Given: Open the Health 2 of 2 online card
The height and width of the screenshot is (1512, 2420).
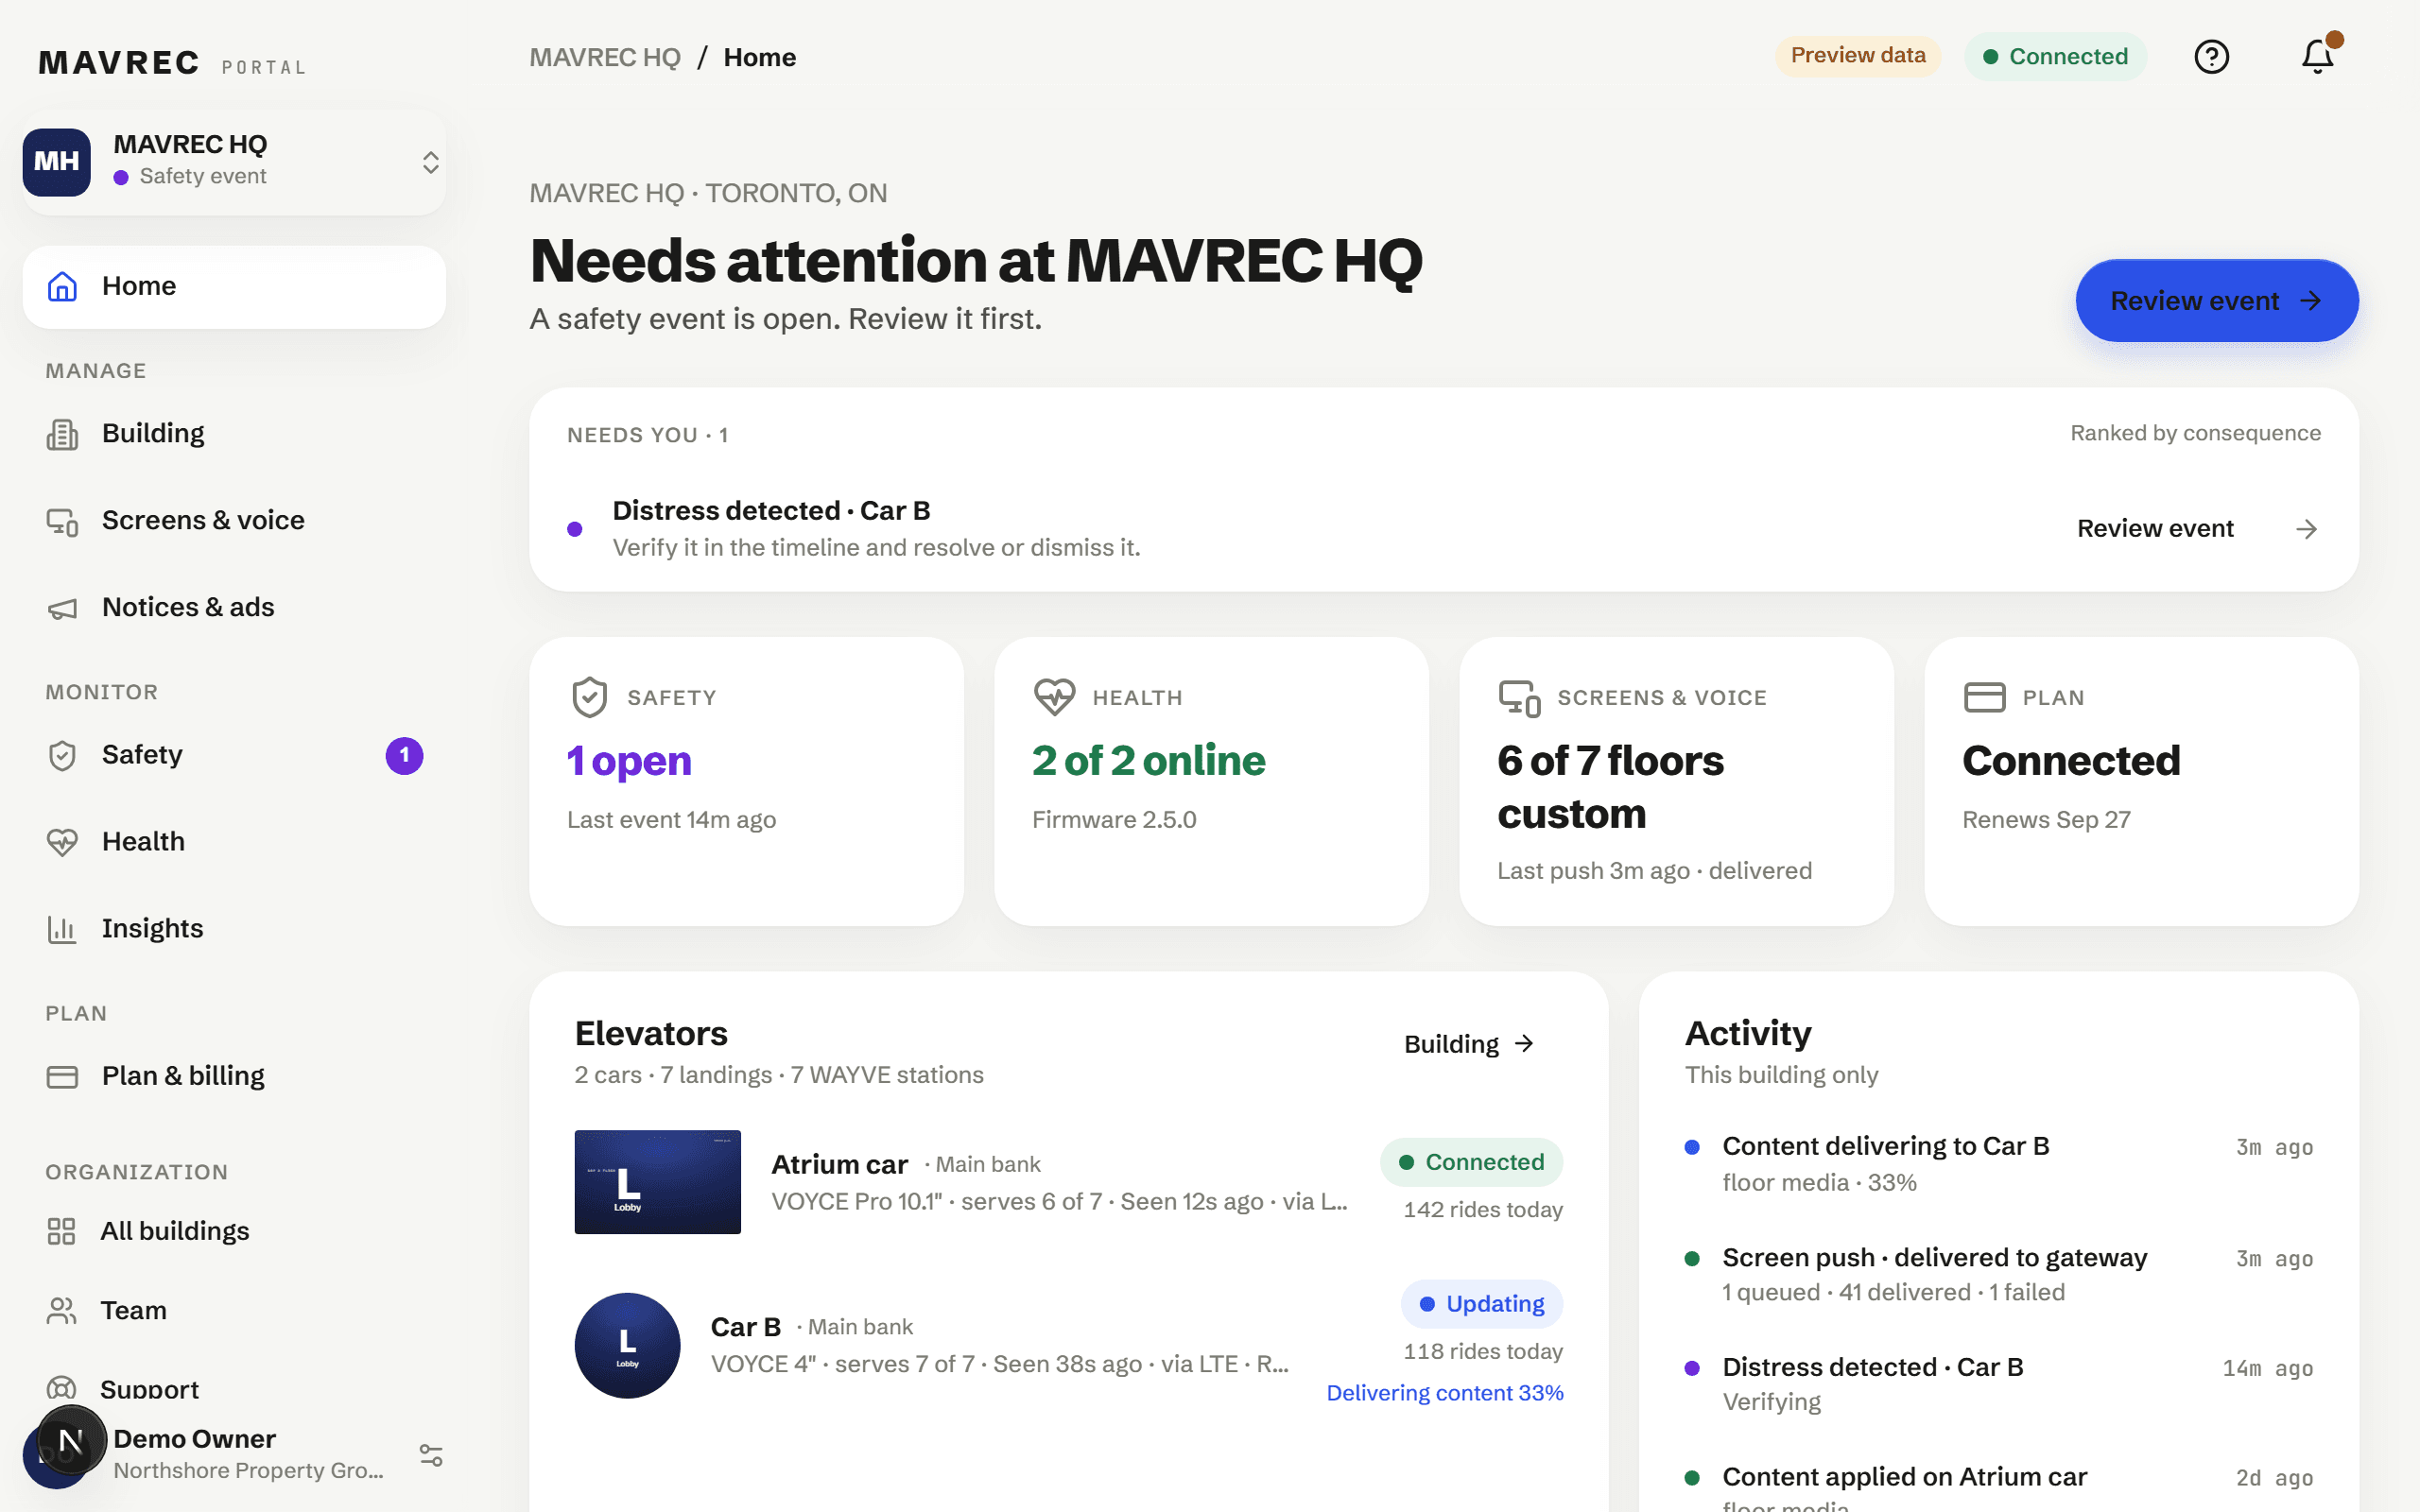Looking at the screenshot, I should click(x=1211, y=781).
